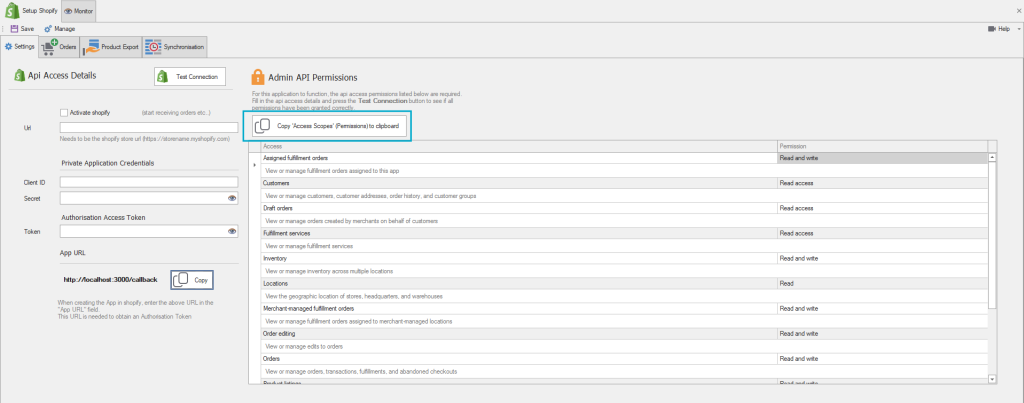1024x403 pixels.
Task: Copy the App URL callback
Action: coord(192,280)
